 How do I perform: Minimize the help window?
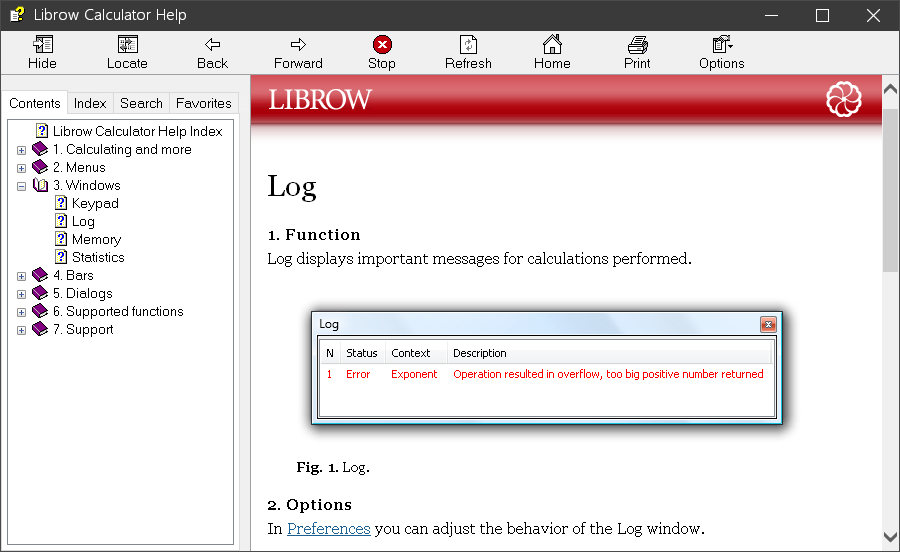[771, 15]
